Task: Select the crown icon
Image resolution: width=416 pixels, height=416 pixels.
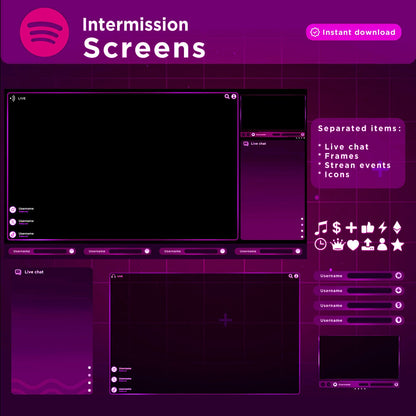Action: point(337,244)
